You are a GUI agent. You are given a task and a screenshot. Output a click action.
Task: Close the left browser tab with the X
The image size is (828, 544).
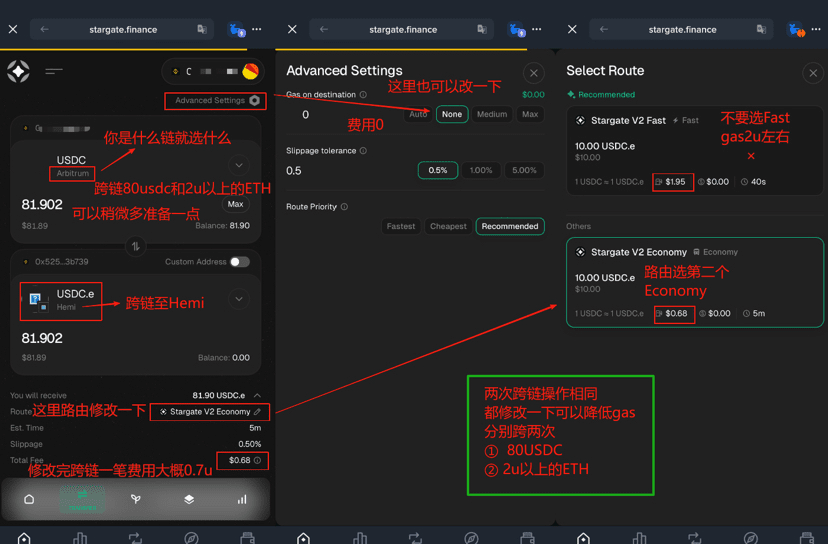pos(13,30)
